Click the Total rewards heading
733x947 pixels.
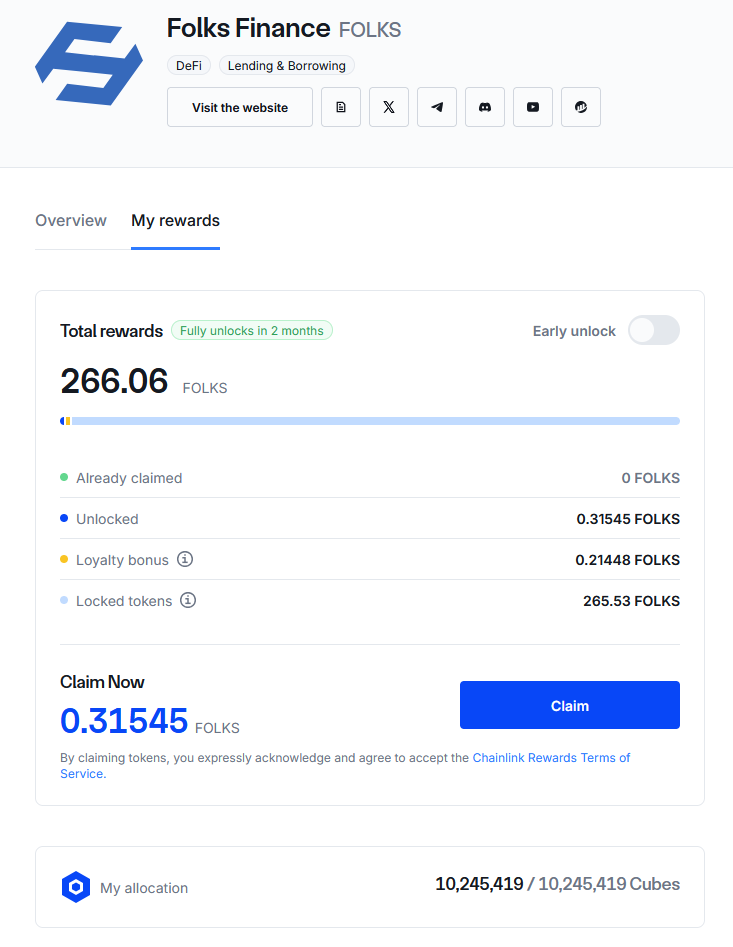pyautogui.click(x=112, y=331)
